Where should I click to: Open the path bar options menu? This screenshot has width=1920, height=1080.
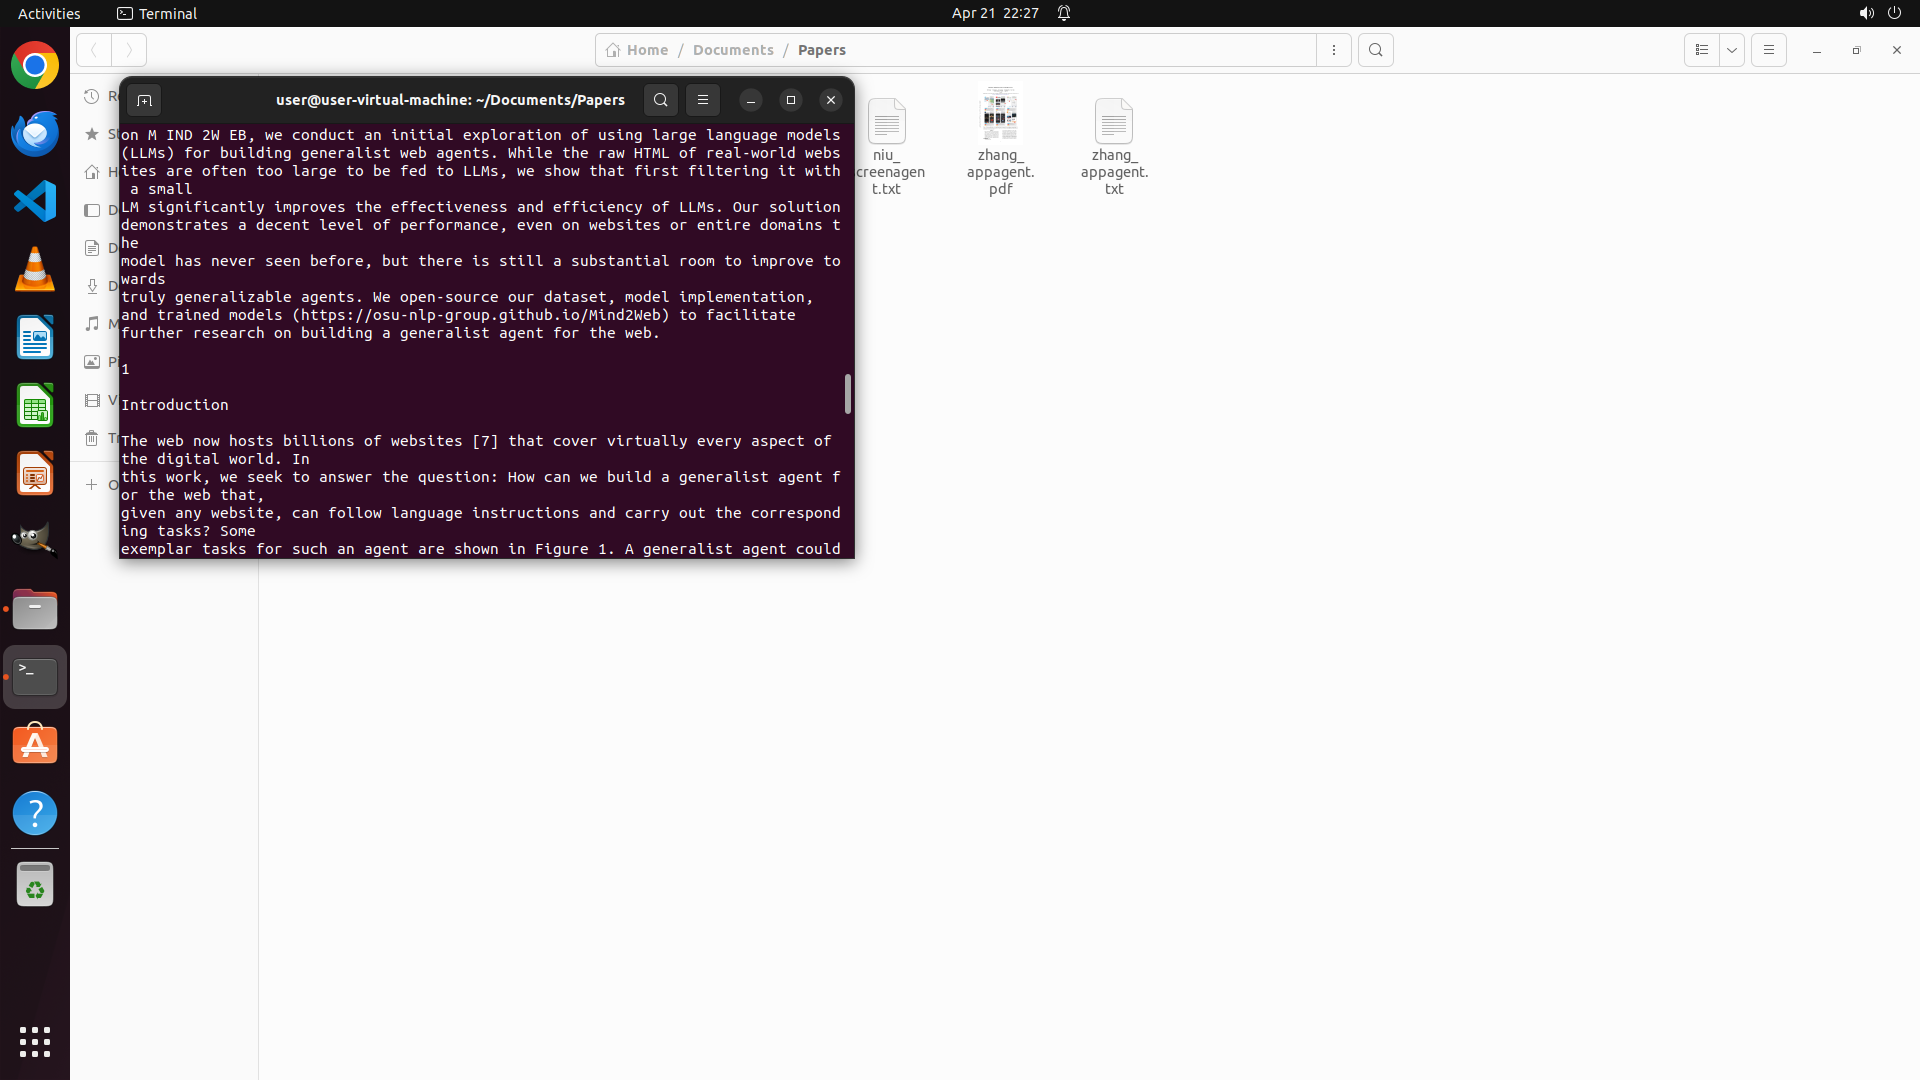coord(1334,50)
